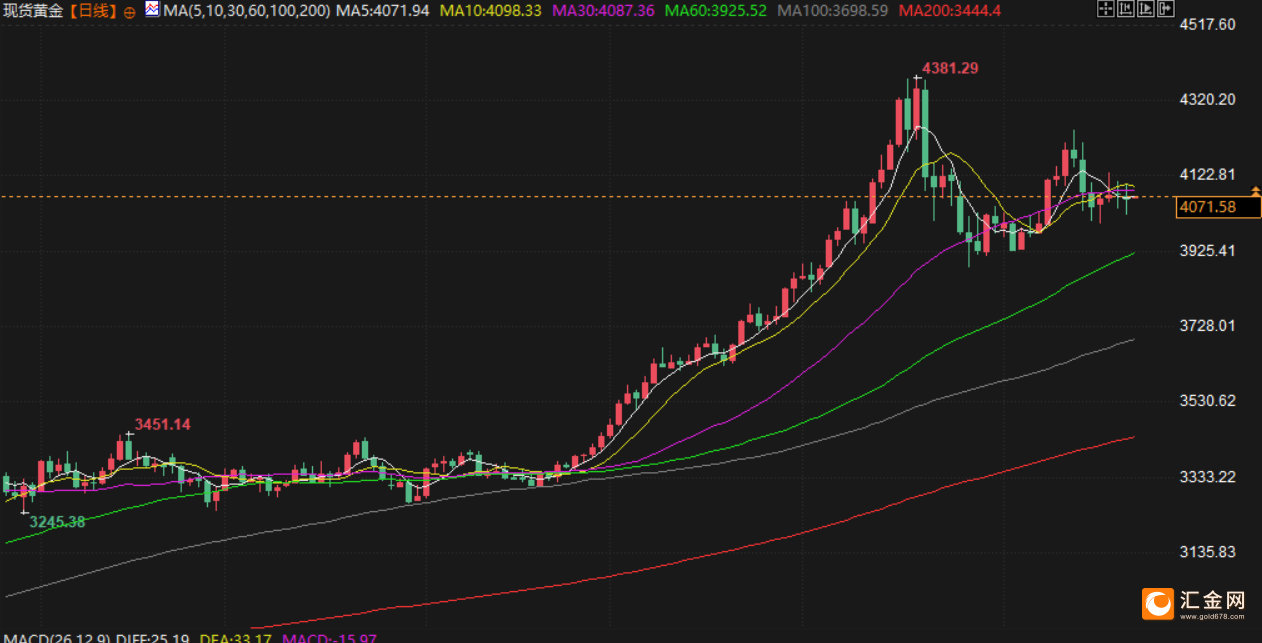Click the 4320.20 price axis label
The width and height of the screenshot is (1262, 643).
click(x=1208, y=99)
